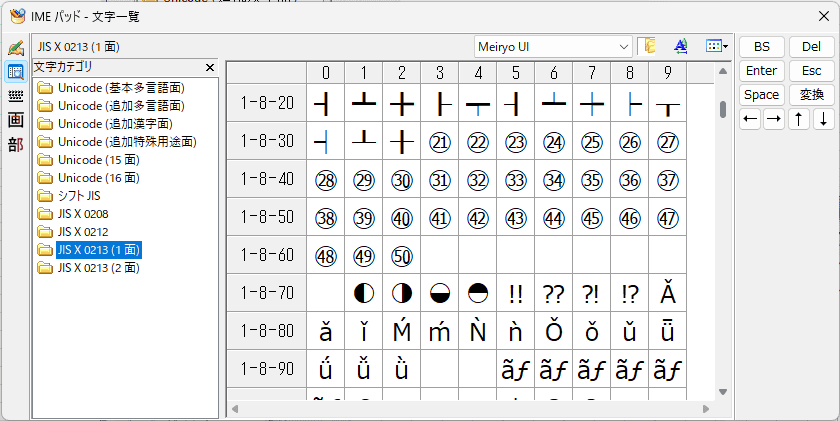The width and height of the screenshot is (840, 421).
Task: Select circled number ㊵ character
Action: point(402,217)
